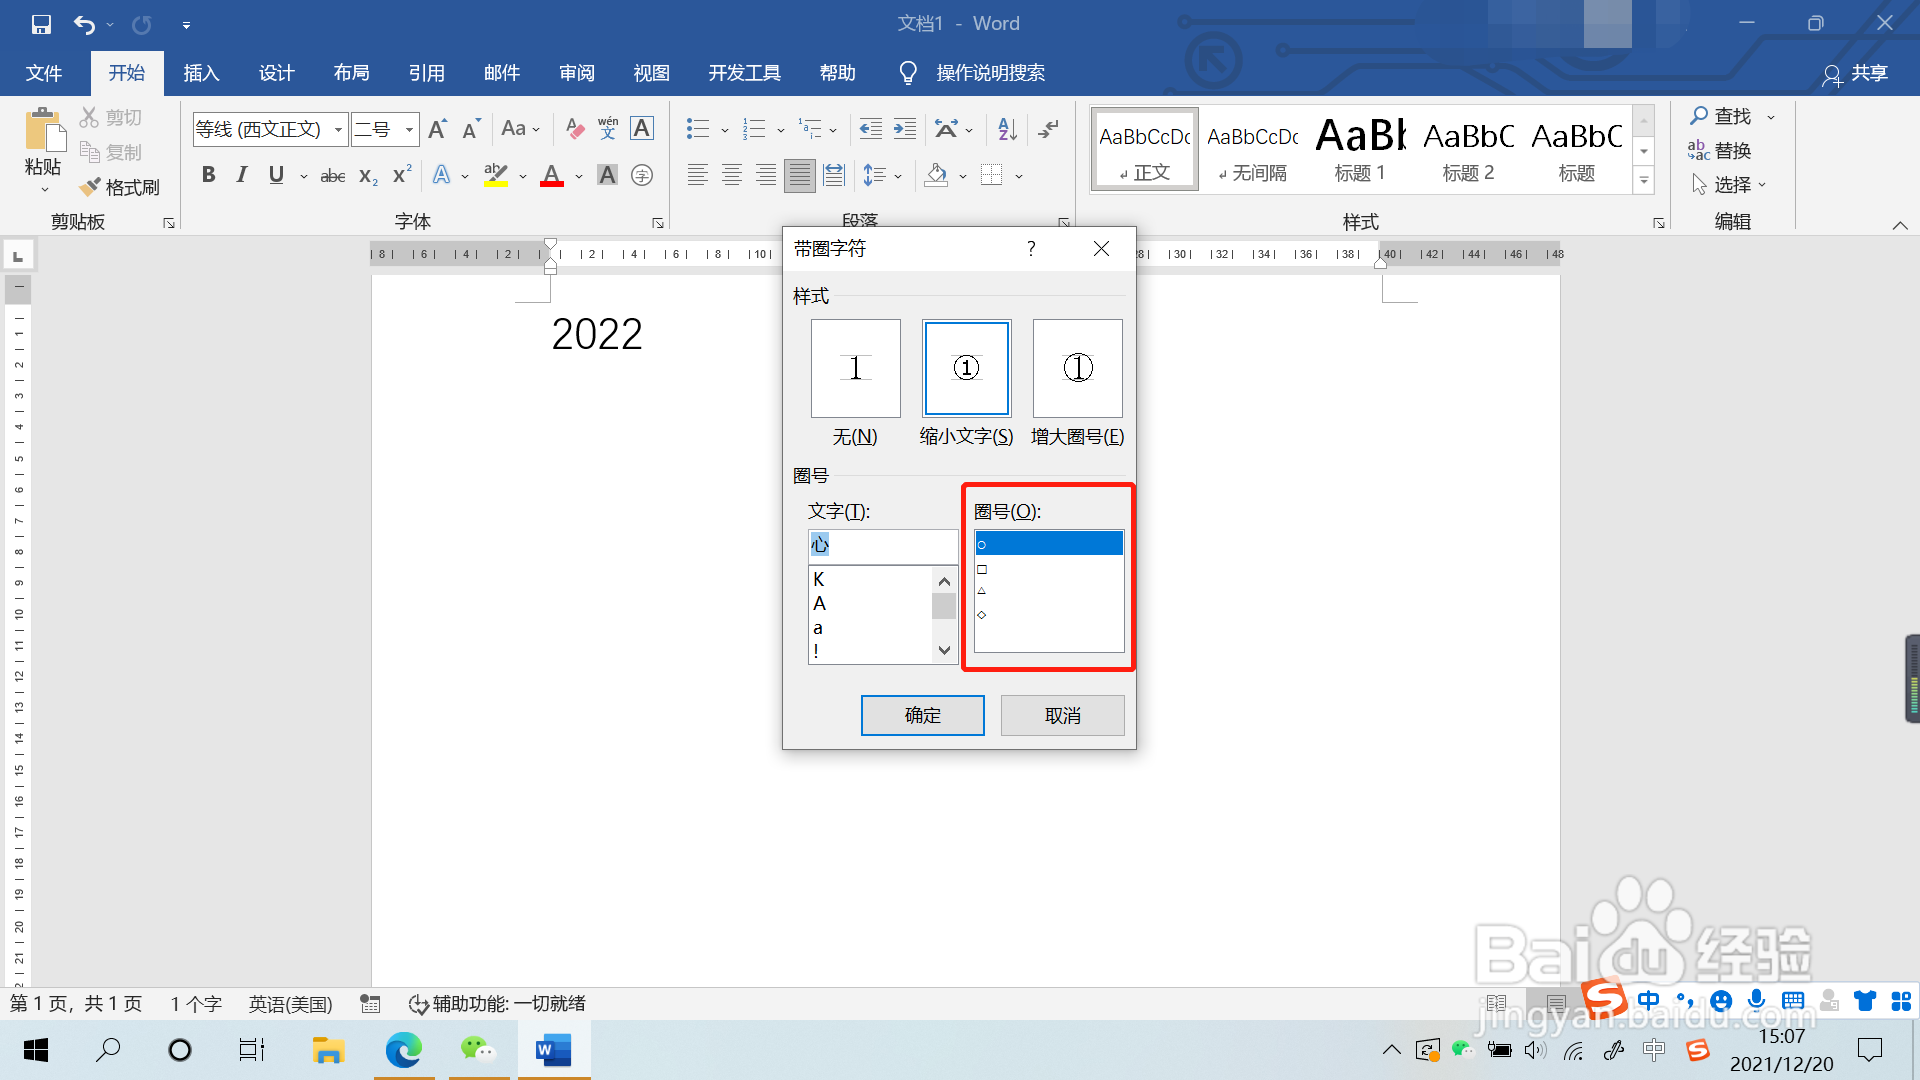Viewport: 1920px width, 1080px height.
Task: Switch to the 插入 ribbon tab
Action: point(201,73)
